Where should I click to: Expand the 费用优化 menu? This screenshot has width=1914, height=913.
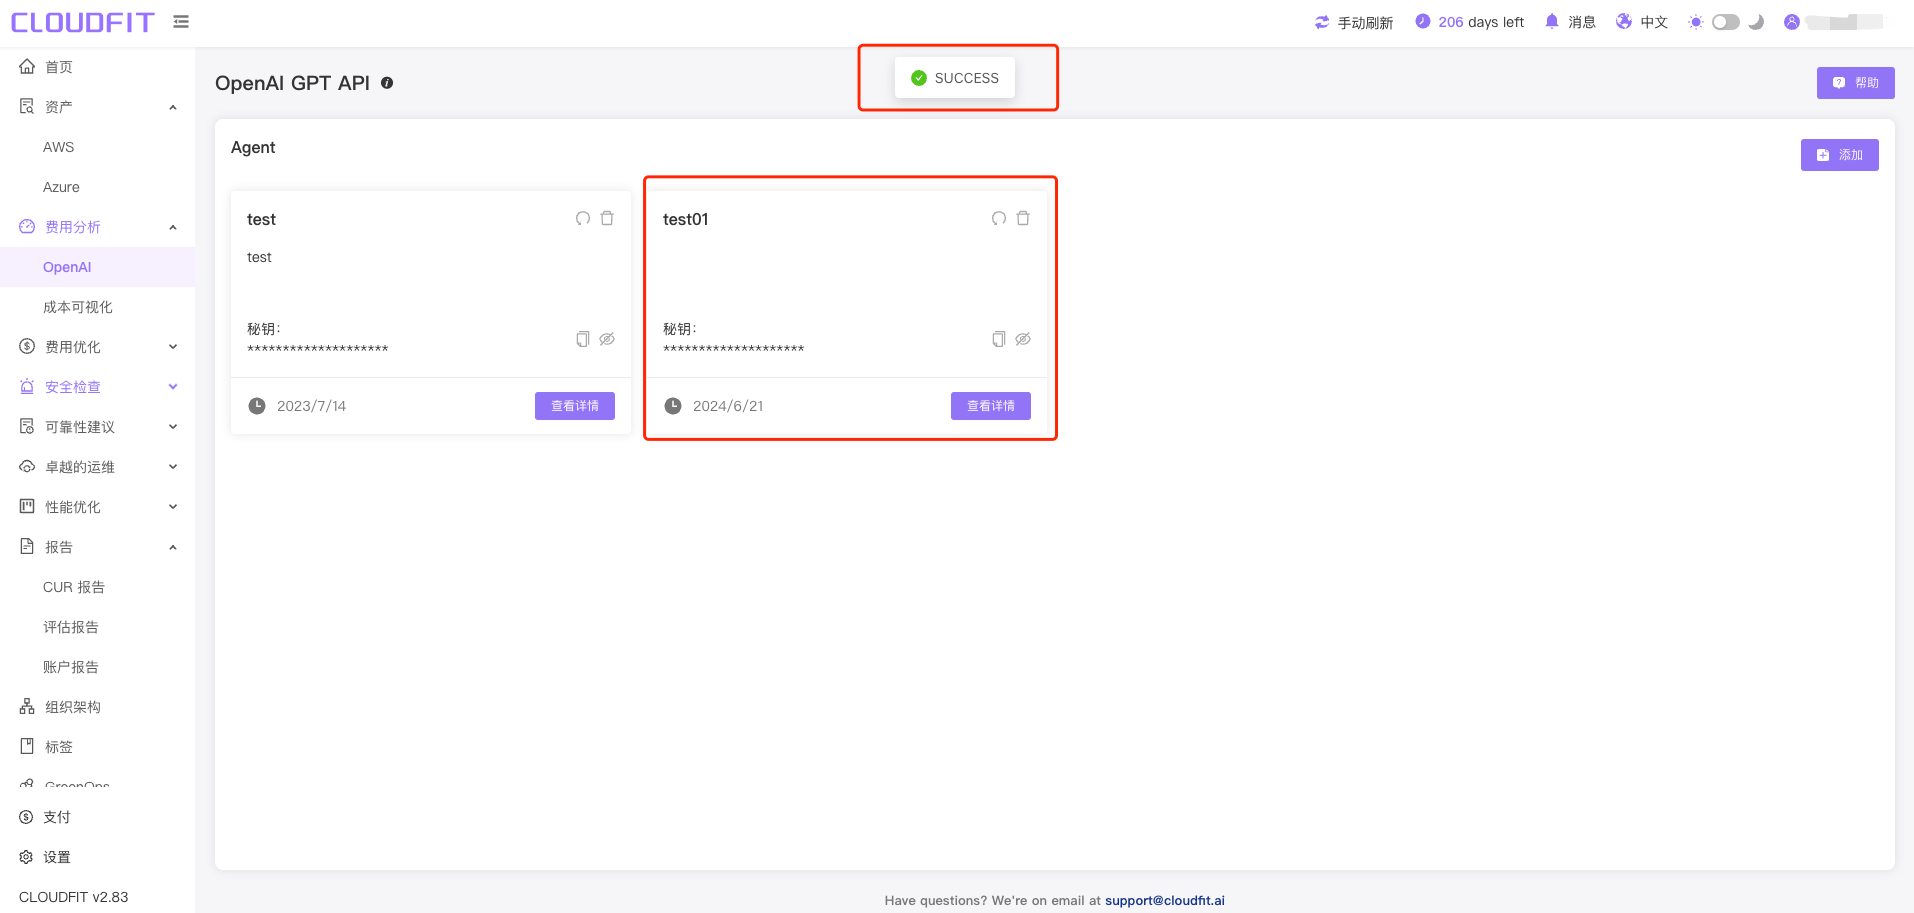click(x=97, y=347)
